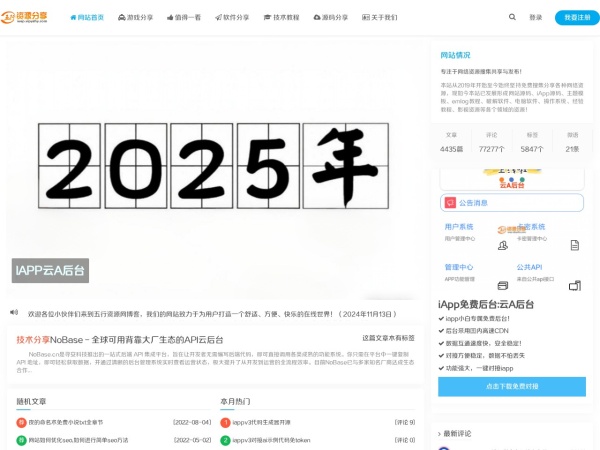Click the search magnifier icon
This screenshot has height=450, width=600.
coord(512,17)
